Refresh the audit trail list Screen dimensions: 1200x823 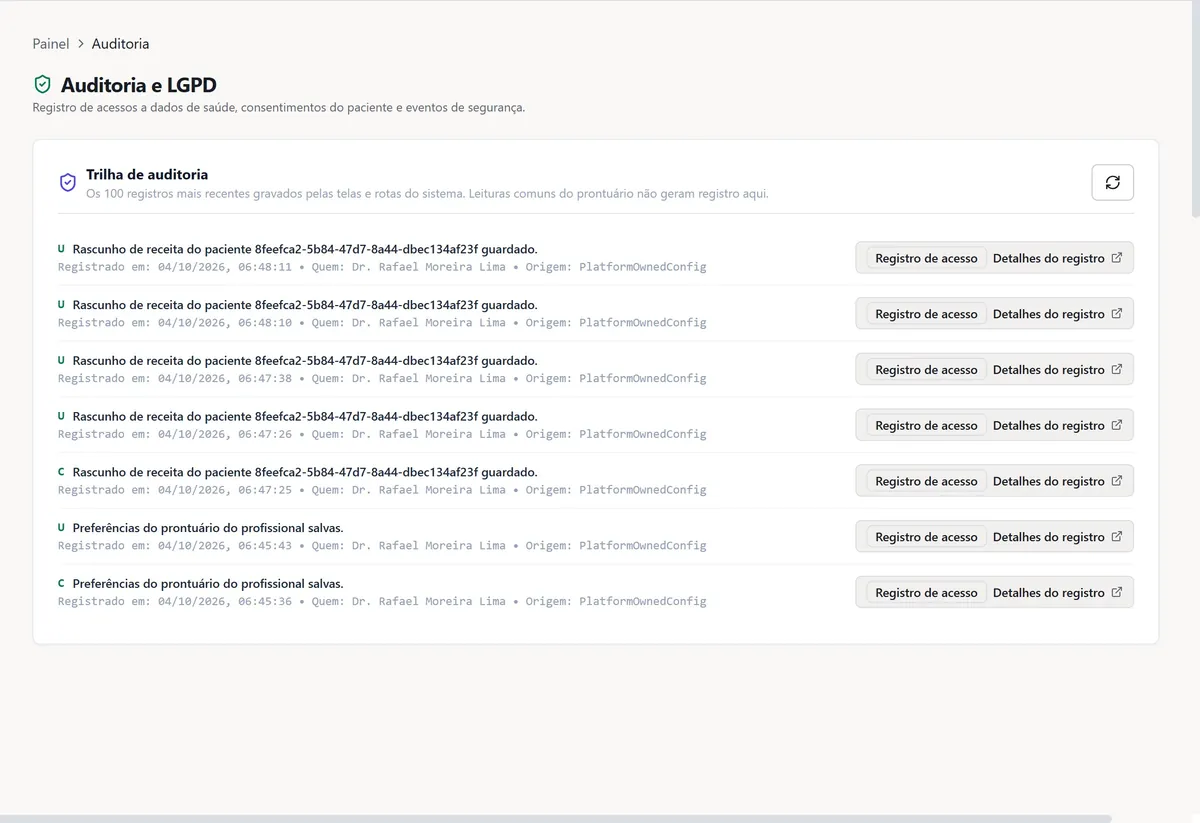pyautogui.click(x=1112, y=182)
